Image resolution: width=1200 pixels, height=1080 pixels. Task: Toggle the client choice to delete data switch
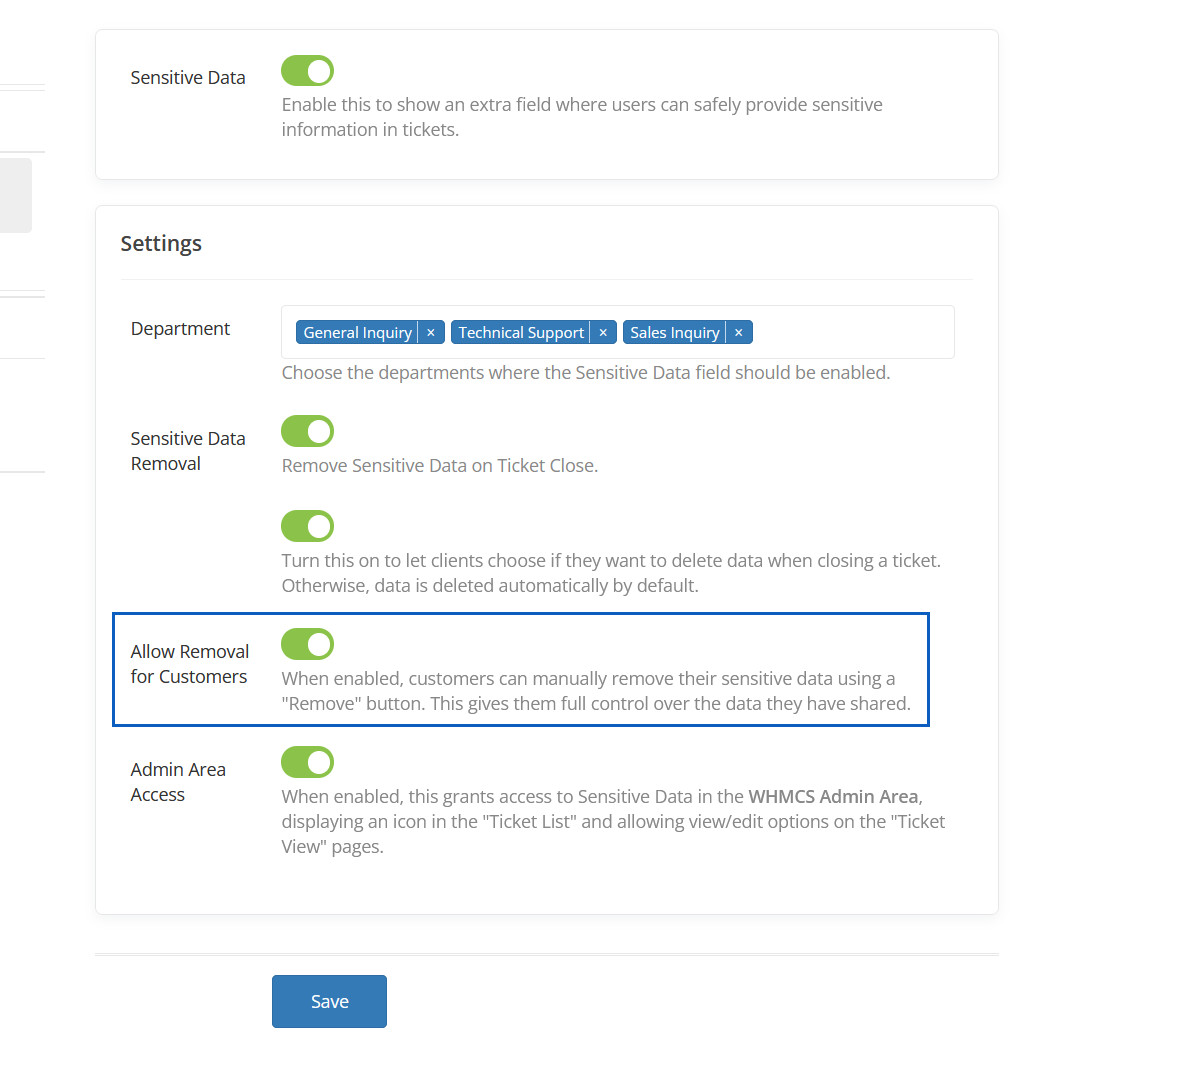[x=307, y=526]
